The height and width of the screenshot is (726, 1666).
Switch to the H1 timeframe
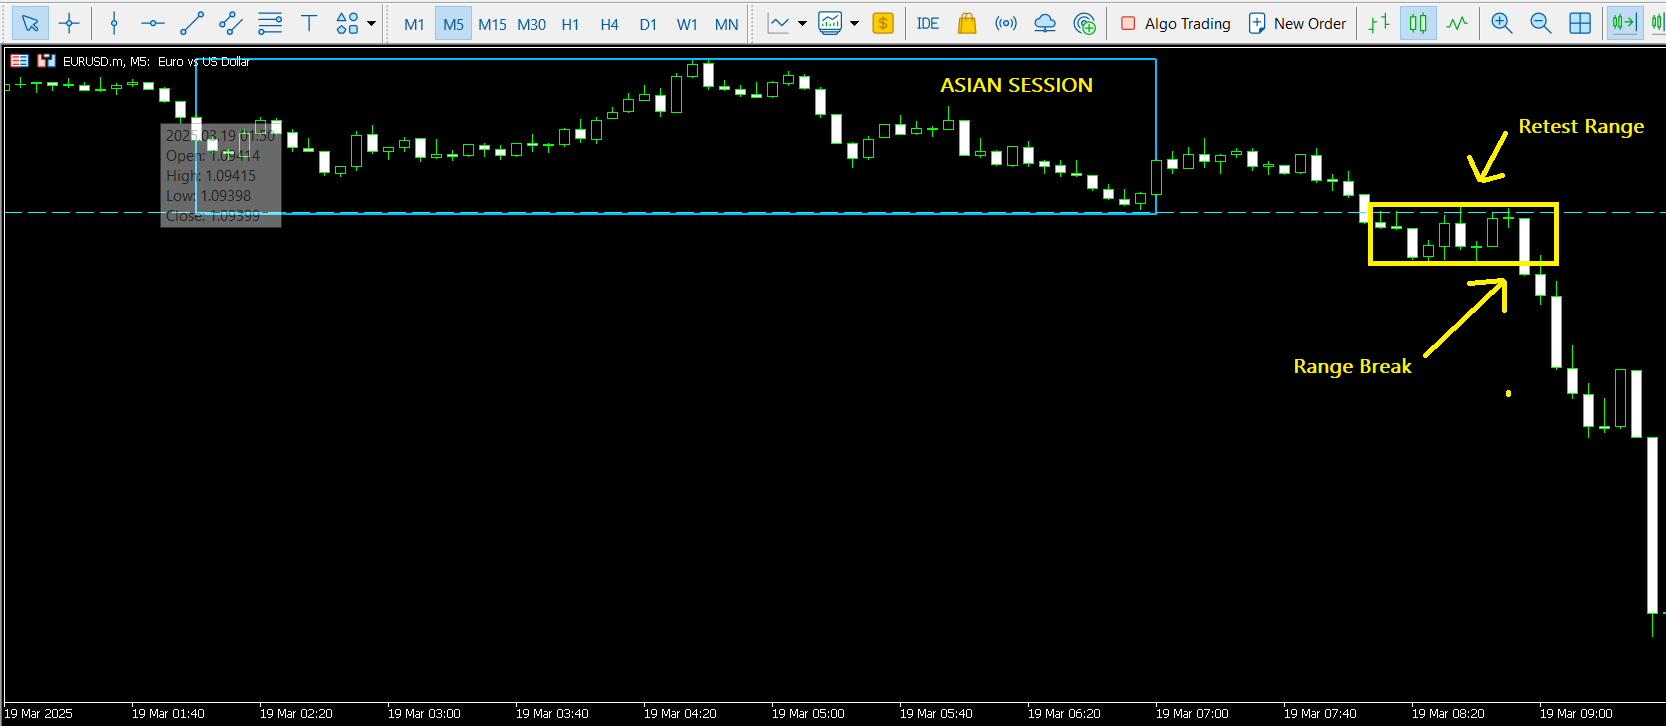point(570,24)
